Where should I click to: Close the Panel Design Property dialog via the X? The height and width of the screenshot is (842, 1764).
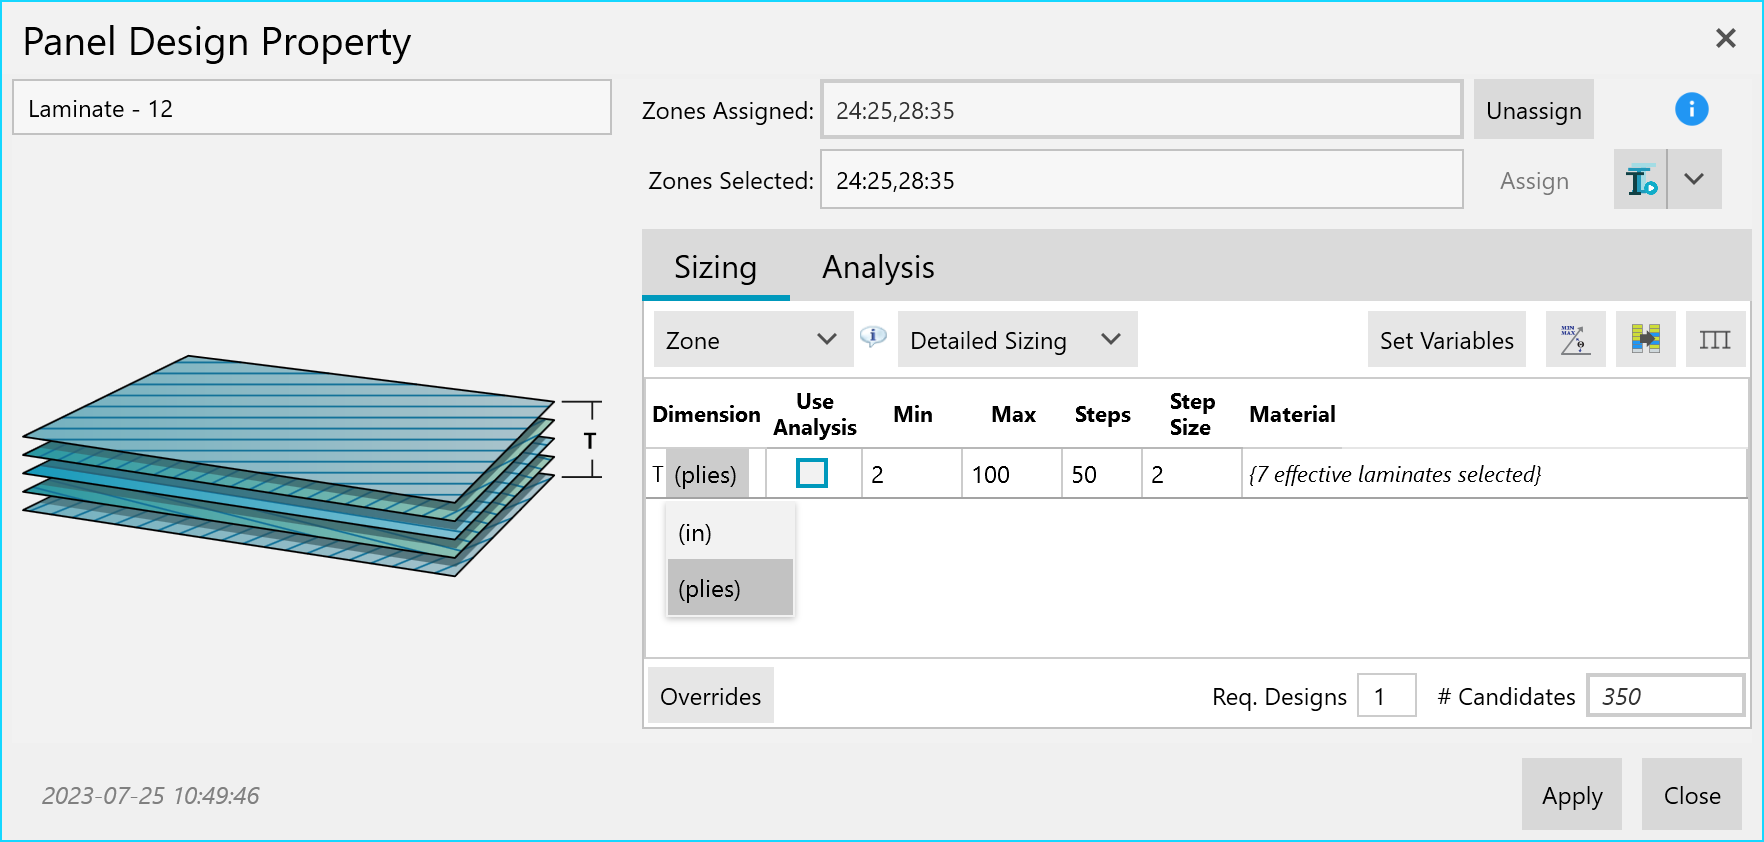(1725, 38)
